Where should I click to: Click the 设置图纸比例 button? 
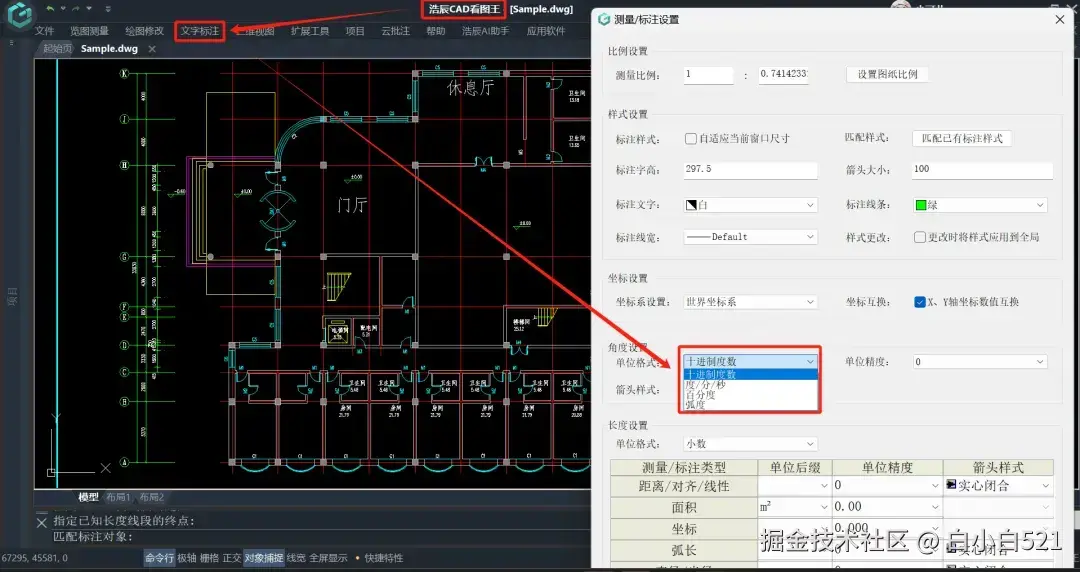click(x=887, y=74)
